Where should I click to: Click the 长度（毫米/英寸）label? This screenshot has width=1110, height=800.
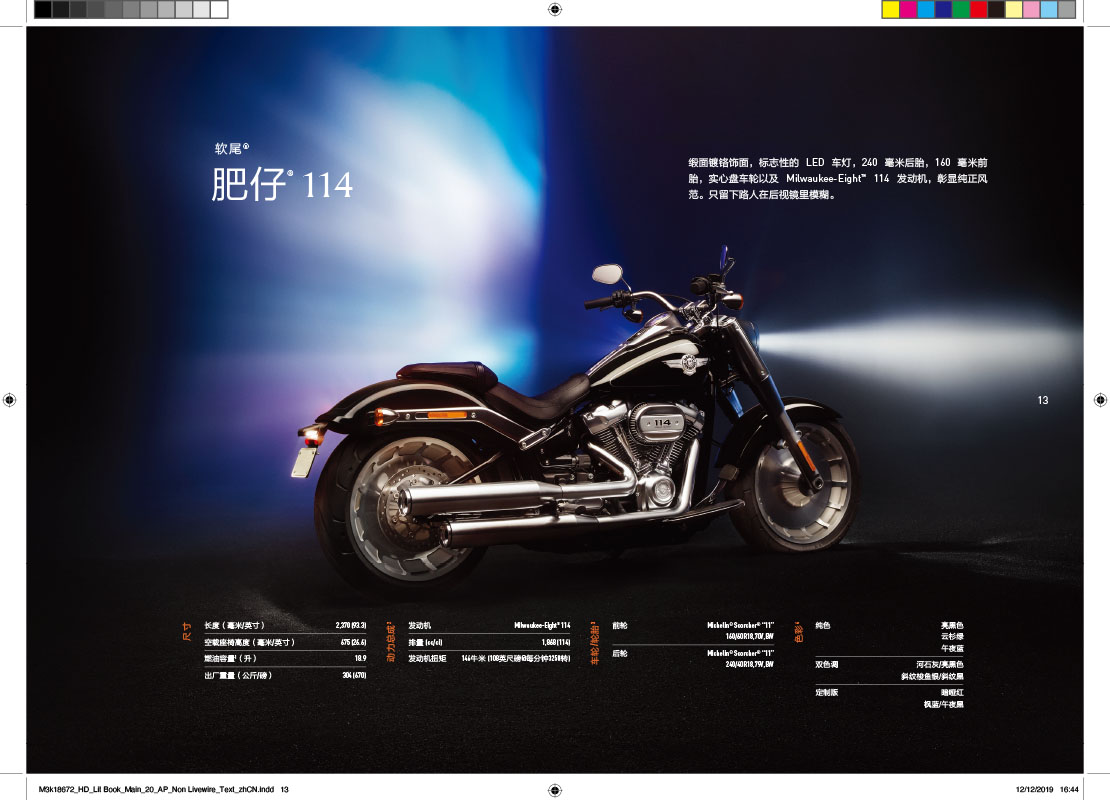pyautogui.click(x=234, y=626)
